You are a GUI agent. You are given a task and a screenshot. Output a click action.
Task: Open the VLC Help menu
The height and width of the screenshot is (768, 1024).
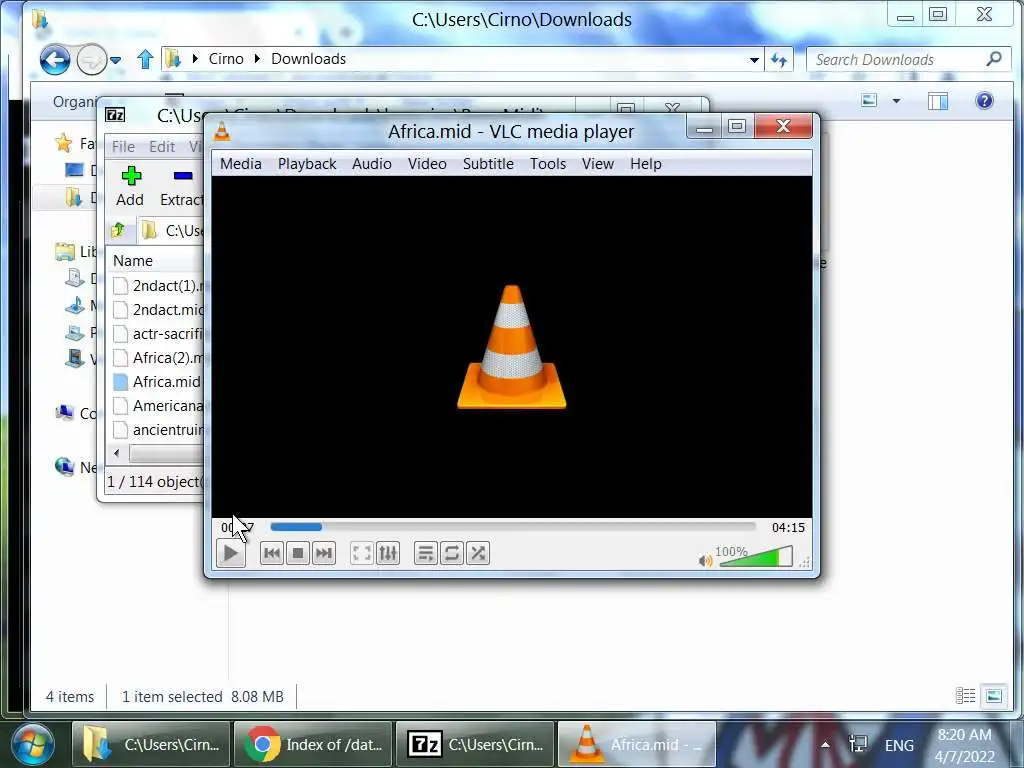(646, 164)
